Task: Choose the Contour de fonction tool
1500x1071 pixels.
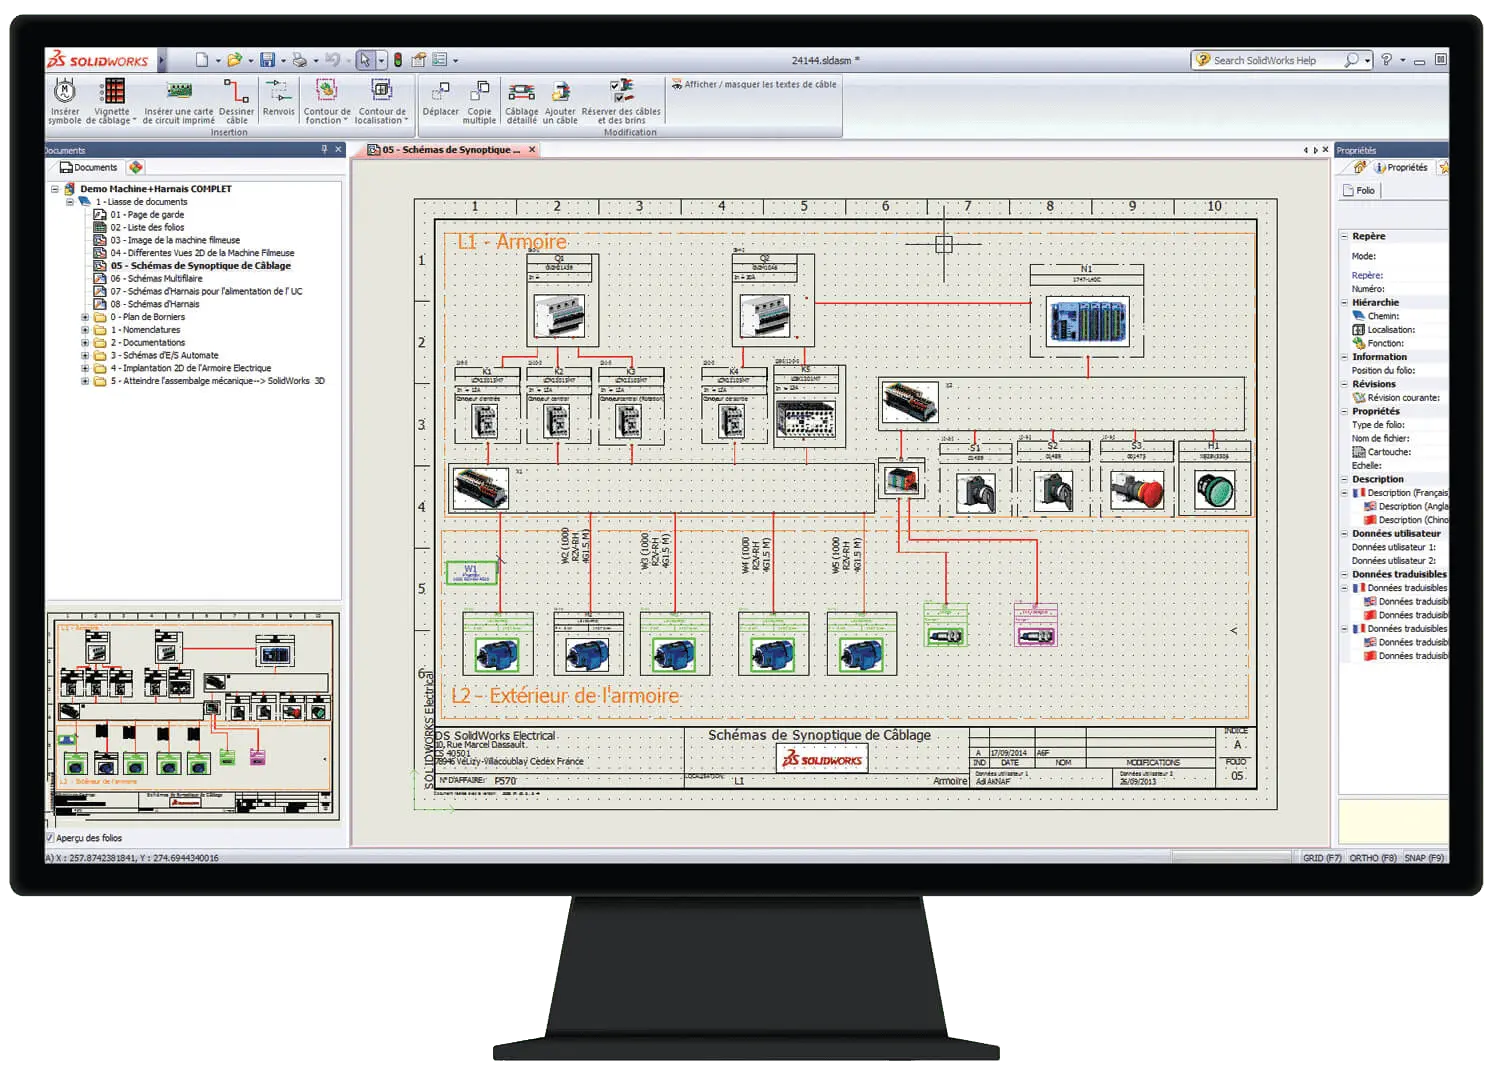Action: click(327, 101)
